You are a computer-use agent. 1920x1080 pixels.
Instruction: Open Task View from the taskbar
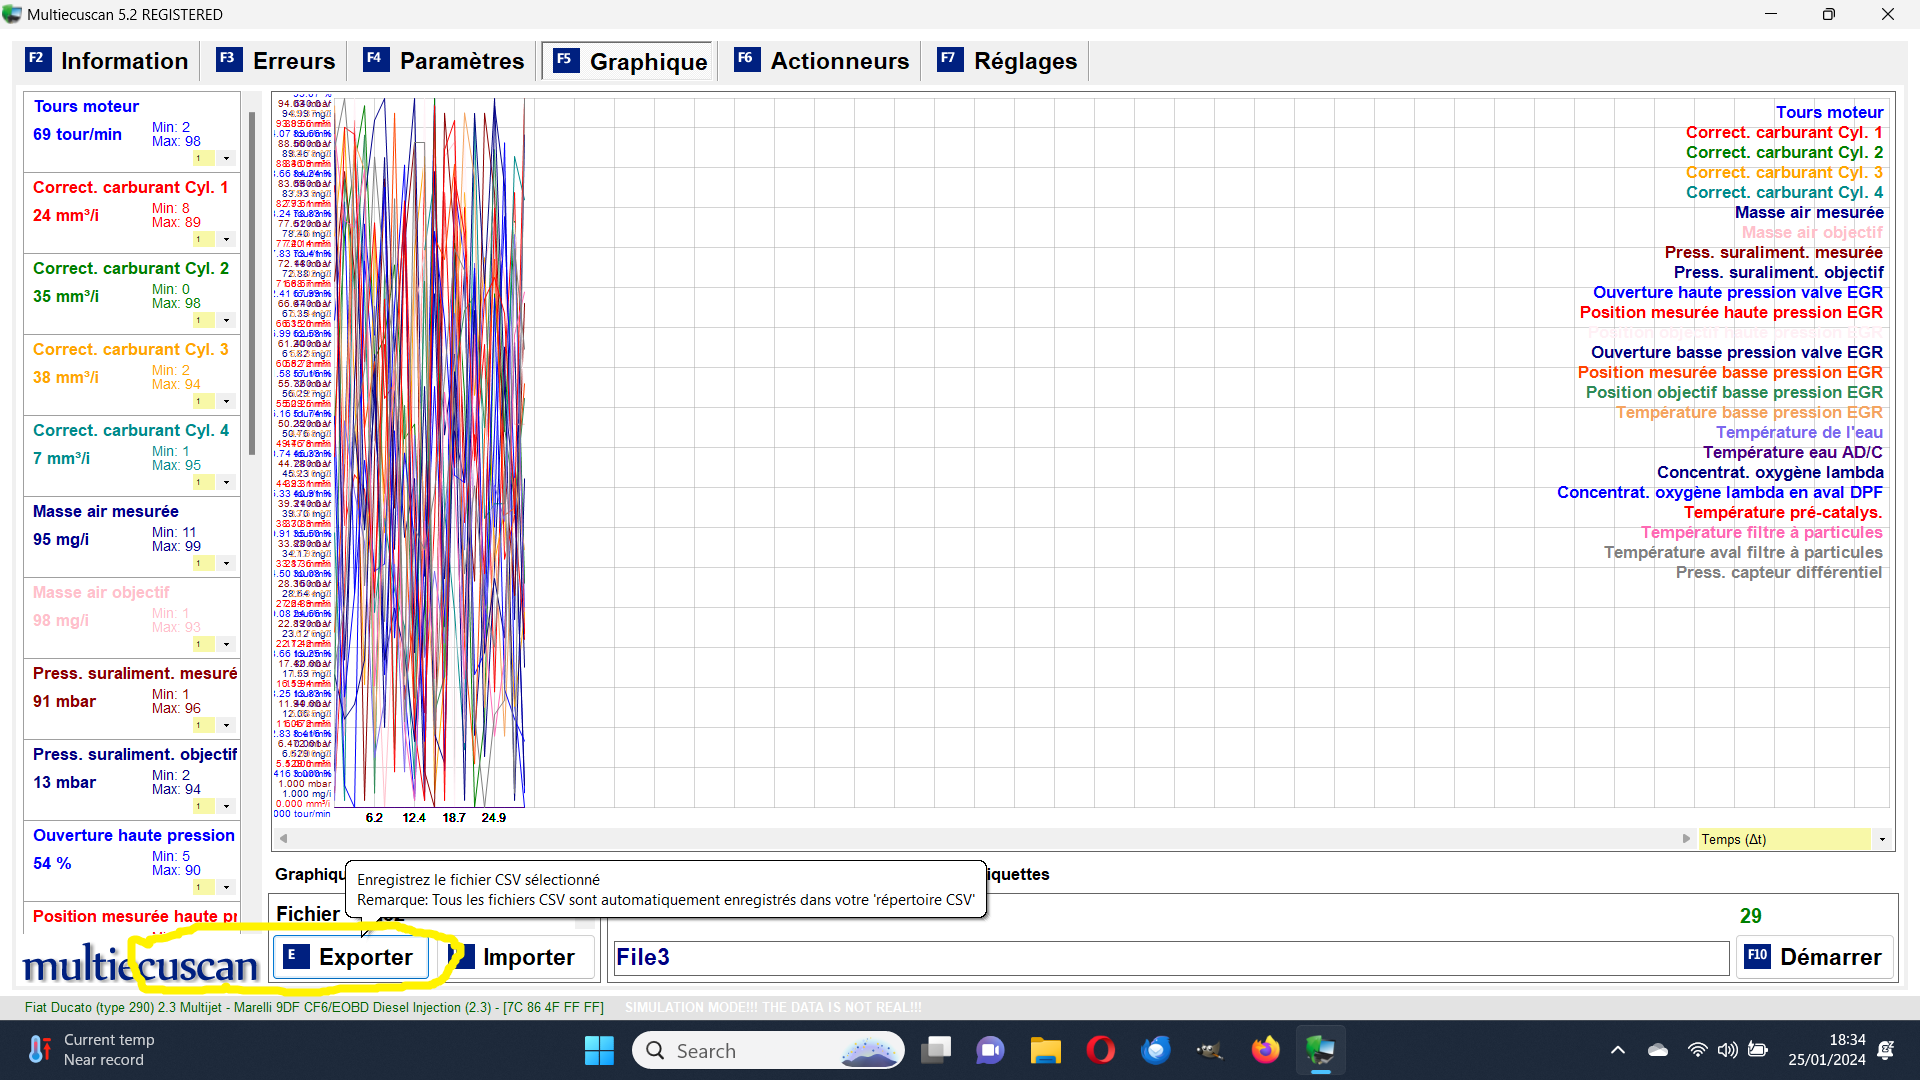point(937,1050)
